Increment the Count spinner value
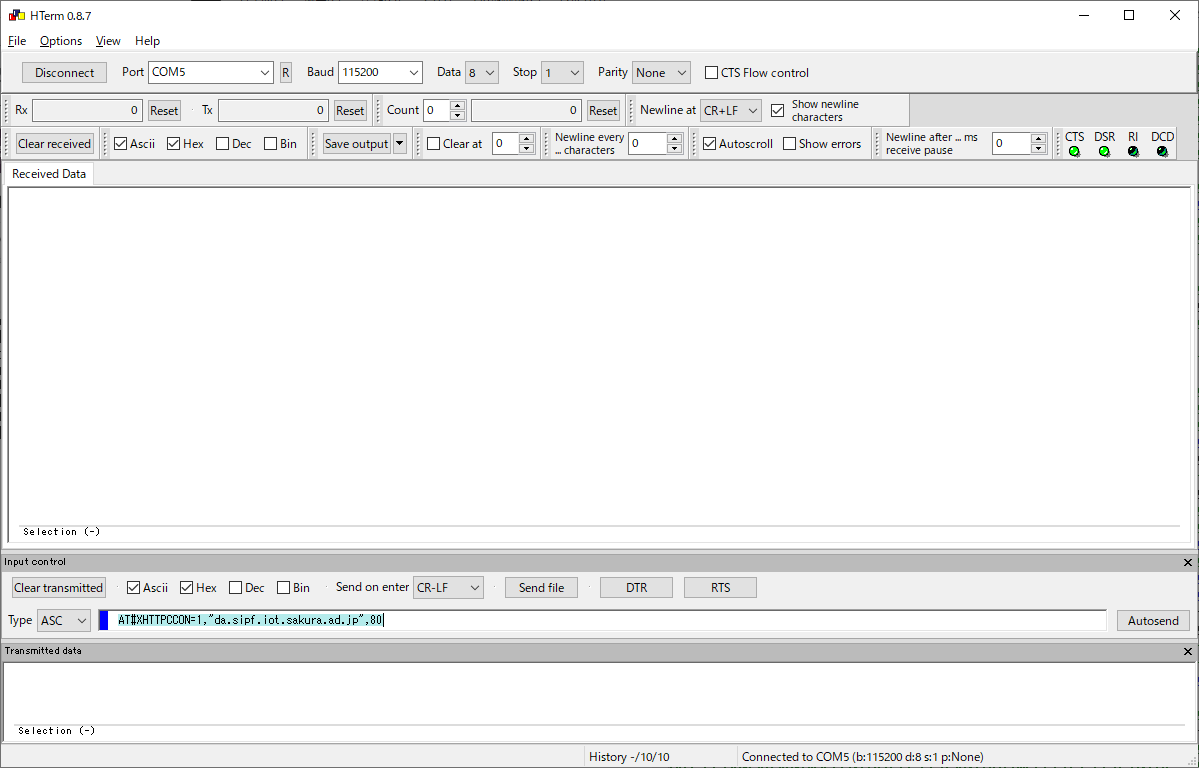Image resolution: width=1199 pixels, height=768 pixels. (x=457, y=105)
